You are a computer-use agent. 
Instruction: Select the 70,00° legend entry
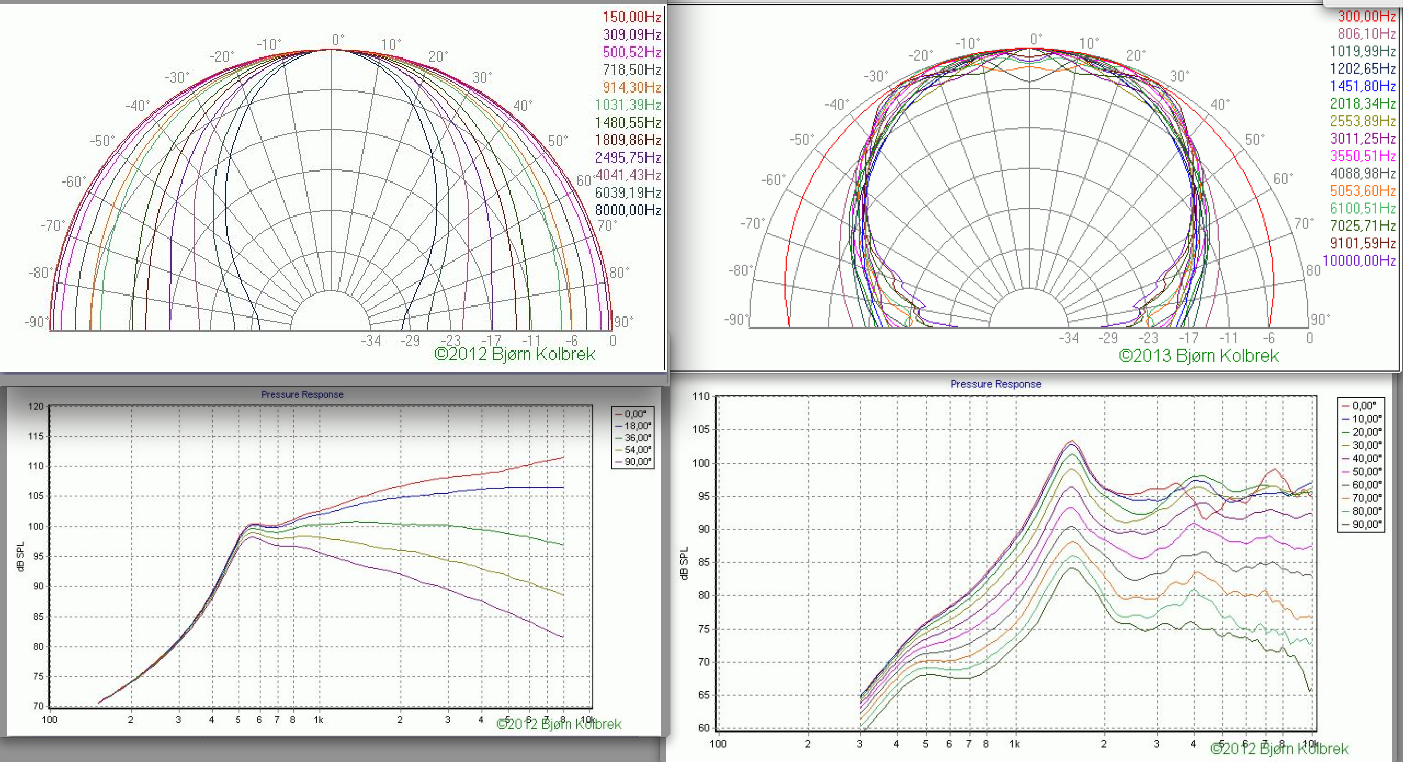(x=1362, y=497)
